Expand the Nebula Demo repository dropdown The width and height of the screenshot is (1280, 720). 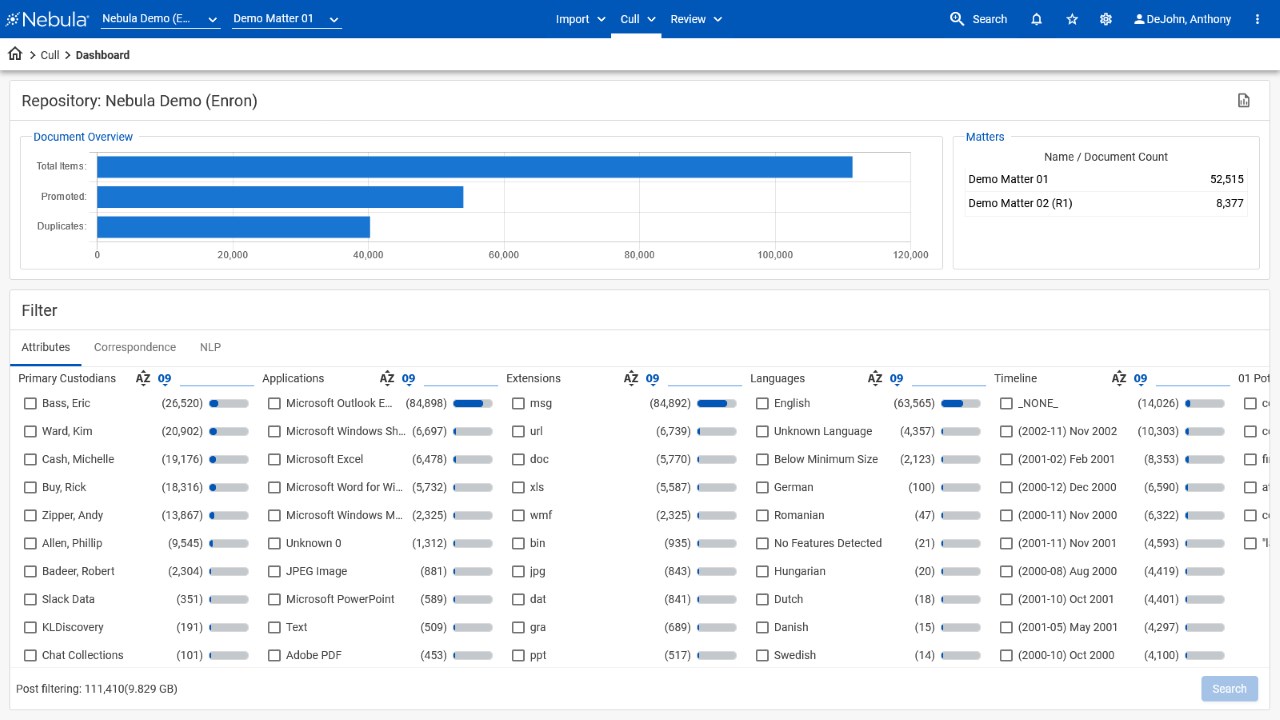coord(160,19)
